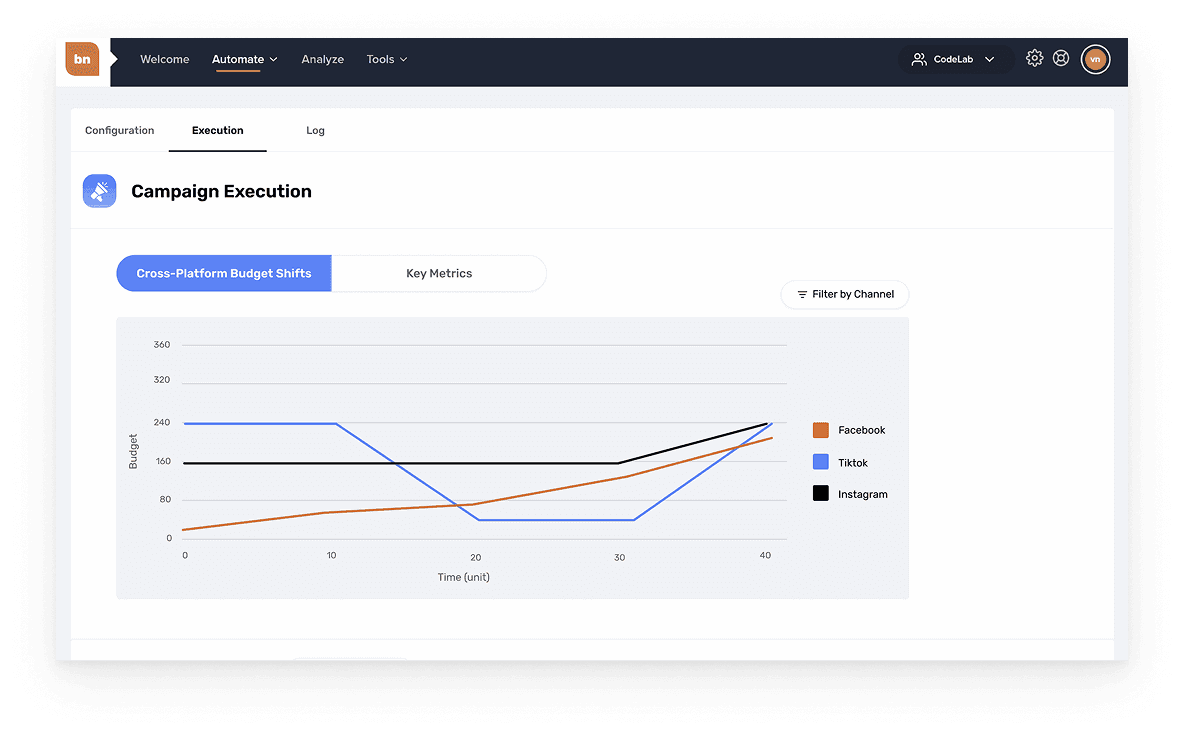The width and height of the screenshot is (1184, 735).
Task: Click the Tiktok blue legend swatch
Action: pyautogui.click(x=821, y=462)
